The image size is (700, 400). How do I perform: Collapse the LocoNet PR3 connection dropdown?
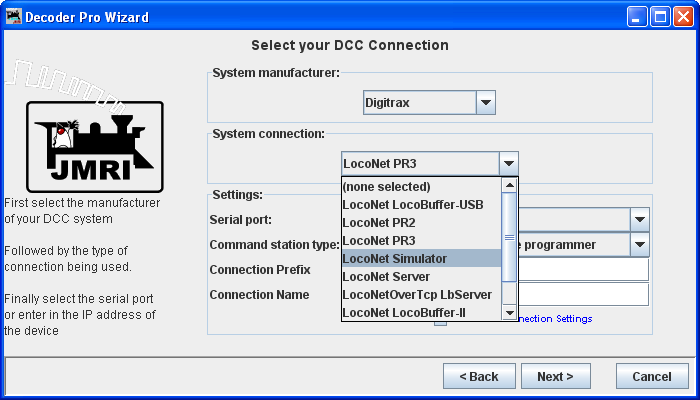[508, 163]
